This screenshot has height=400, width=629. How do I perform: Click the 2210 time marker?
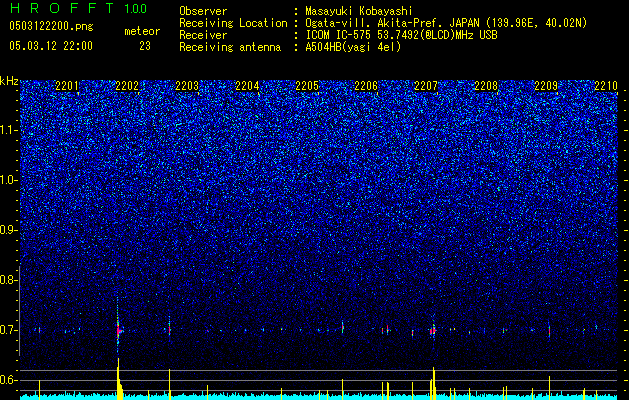coord(606,86)
